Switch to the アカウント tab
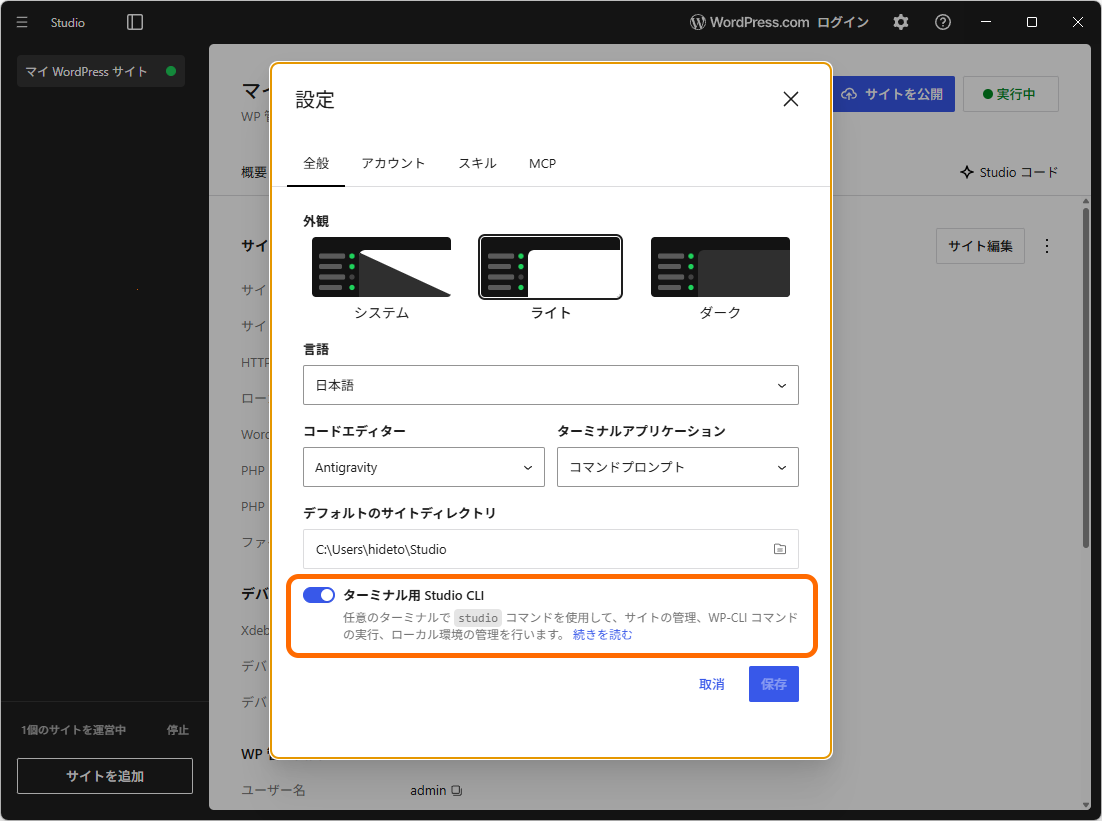 [393, 164]
